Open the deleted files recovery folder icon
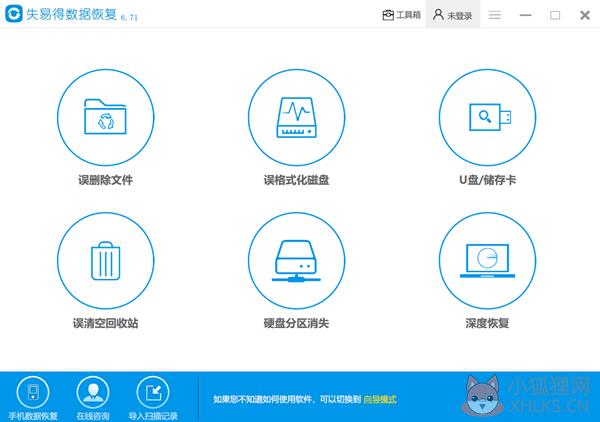Image resolution: width=600 pixels, height=422 pixels. pos(106,117)
